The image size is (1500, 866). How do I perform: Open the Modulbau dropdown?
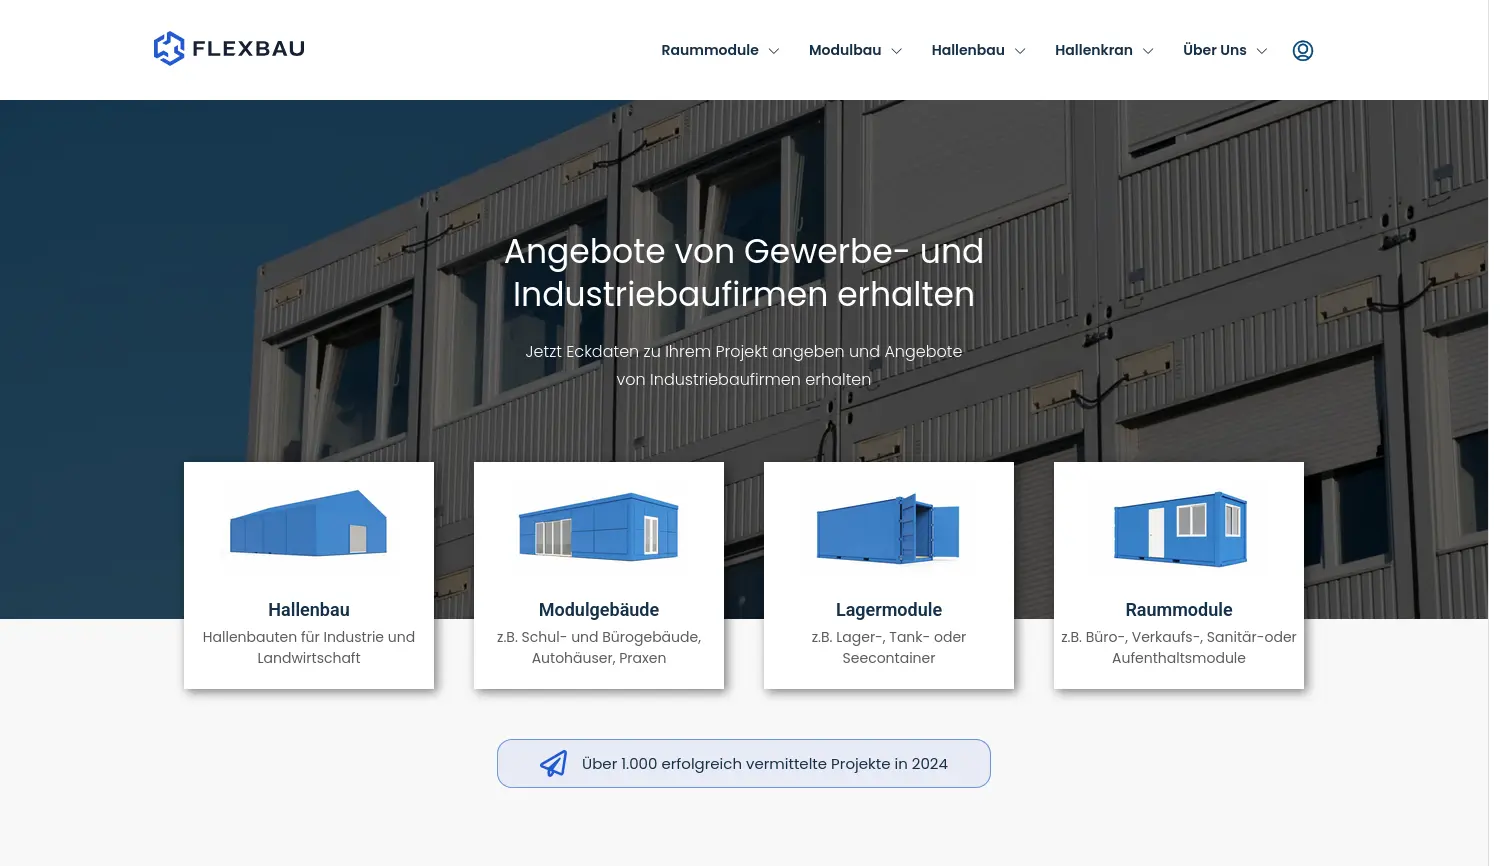(x=854, y=50)
